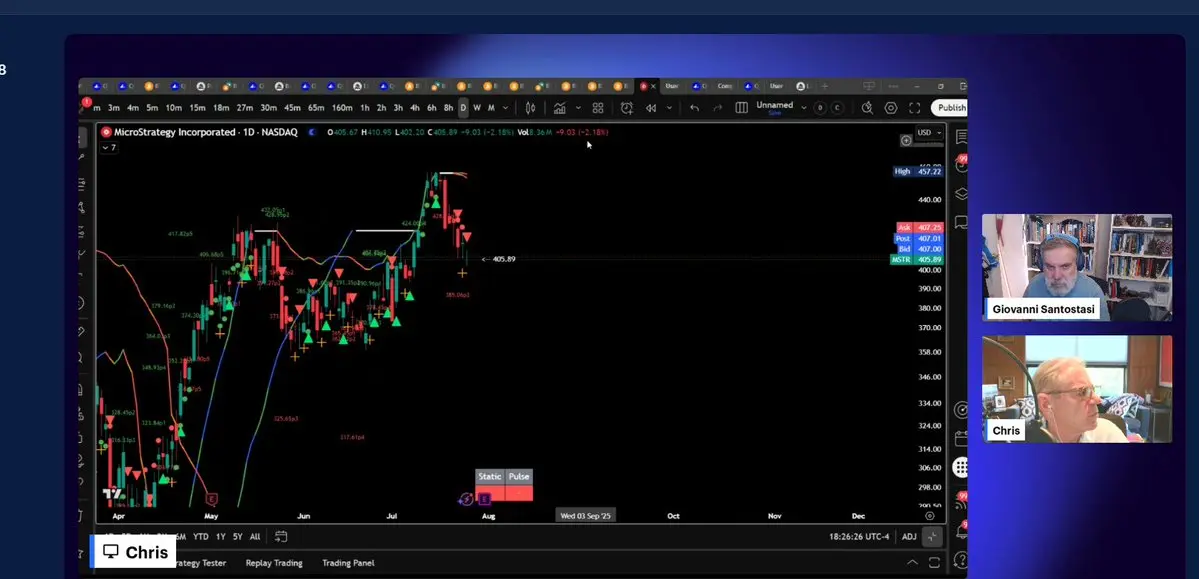Expand the layout manage dropdown arrow
Screen dimensions: 1199x579
(x=804, y=108)
